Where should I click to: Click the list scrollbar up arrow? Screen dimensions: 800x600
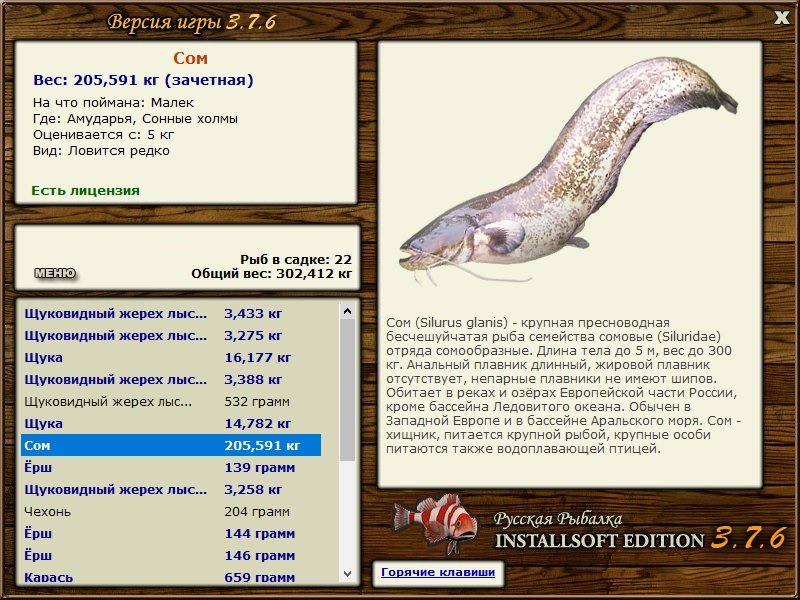point(347,311)
